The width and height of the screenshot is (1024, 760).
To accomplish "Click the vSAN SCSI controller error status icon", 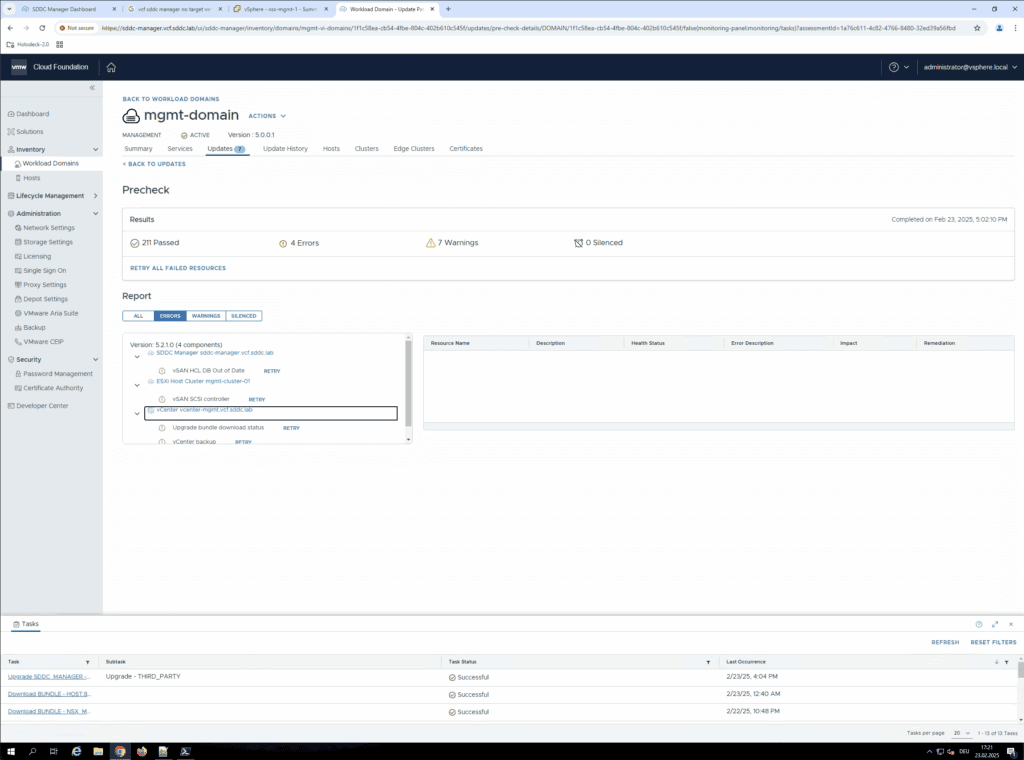I will pyautogui.click(x=162, y=400).
